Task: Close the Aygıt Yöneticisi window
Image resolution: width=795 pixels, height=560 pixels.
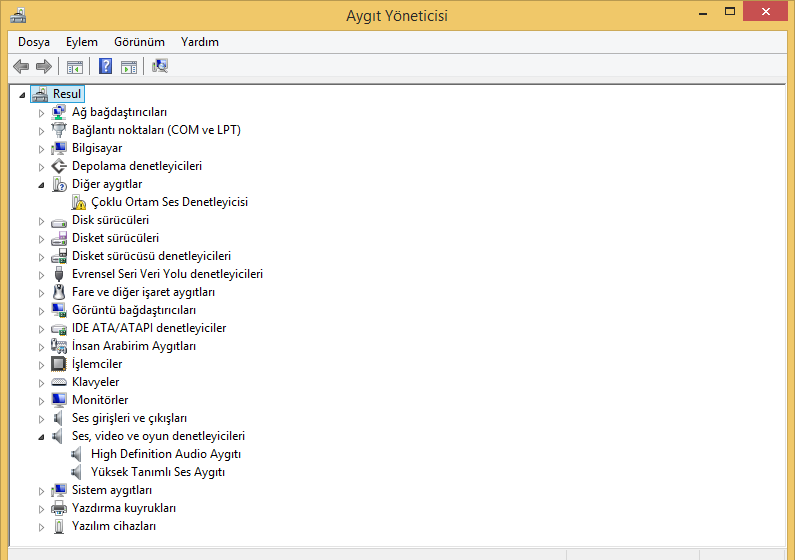Action: [766, 11]
